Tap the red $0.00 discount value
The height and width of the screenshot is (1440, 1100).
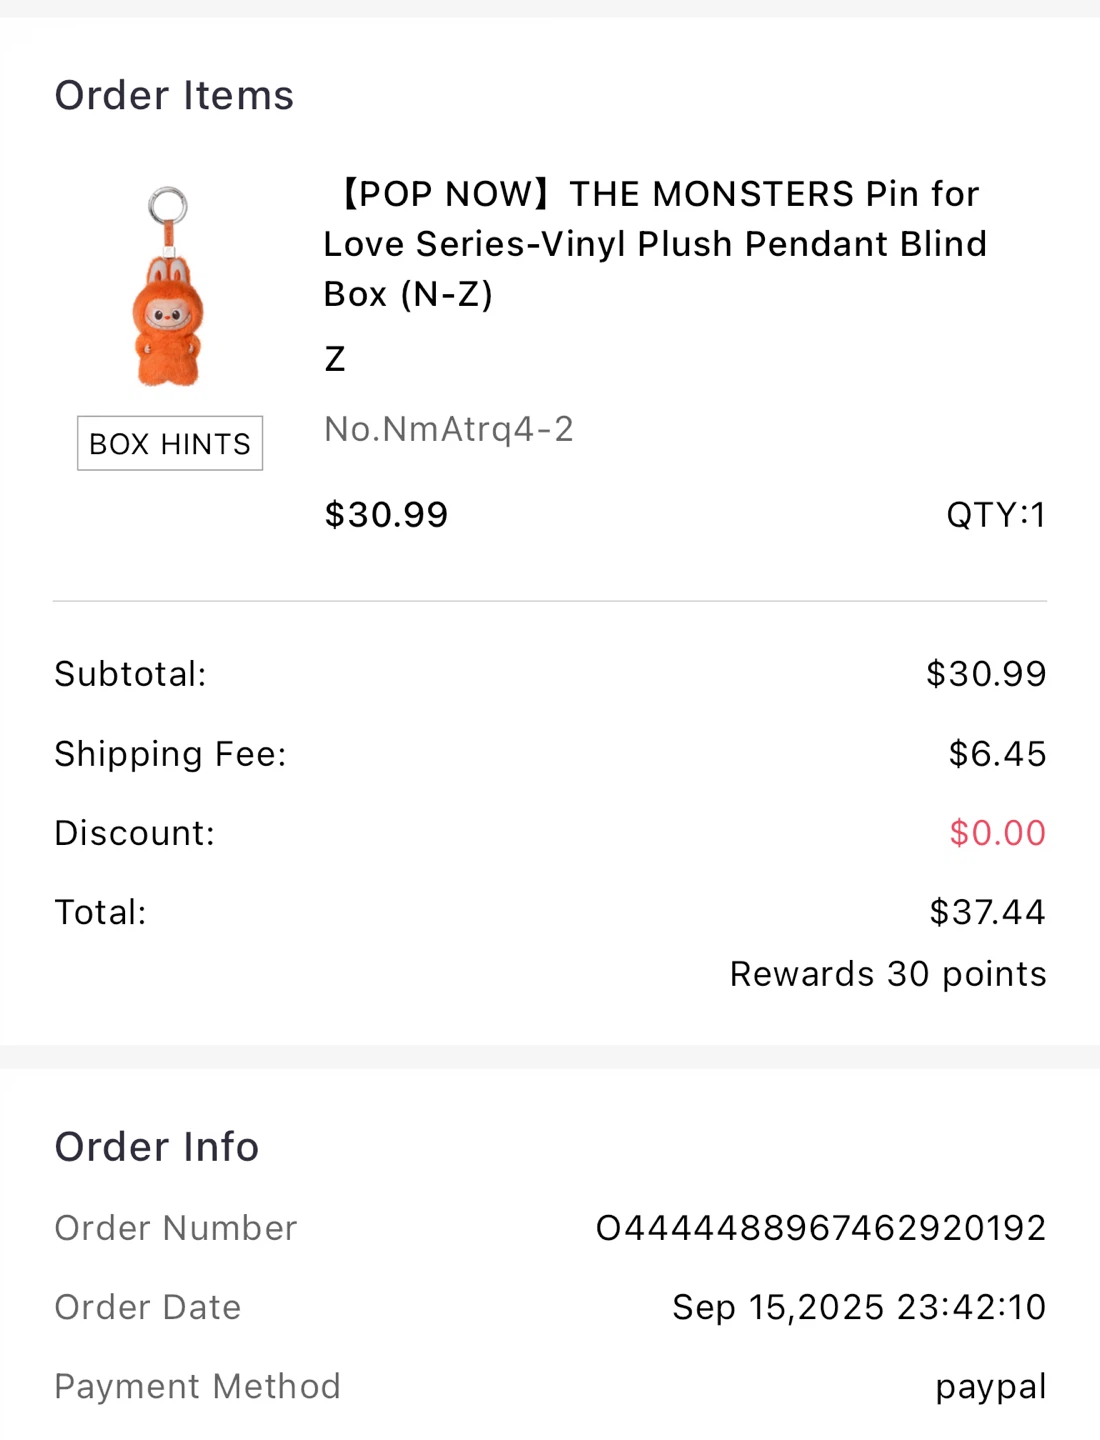pos(997,833)
